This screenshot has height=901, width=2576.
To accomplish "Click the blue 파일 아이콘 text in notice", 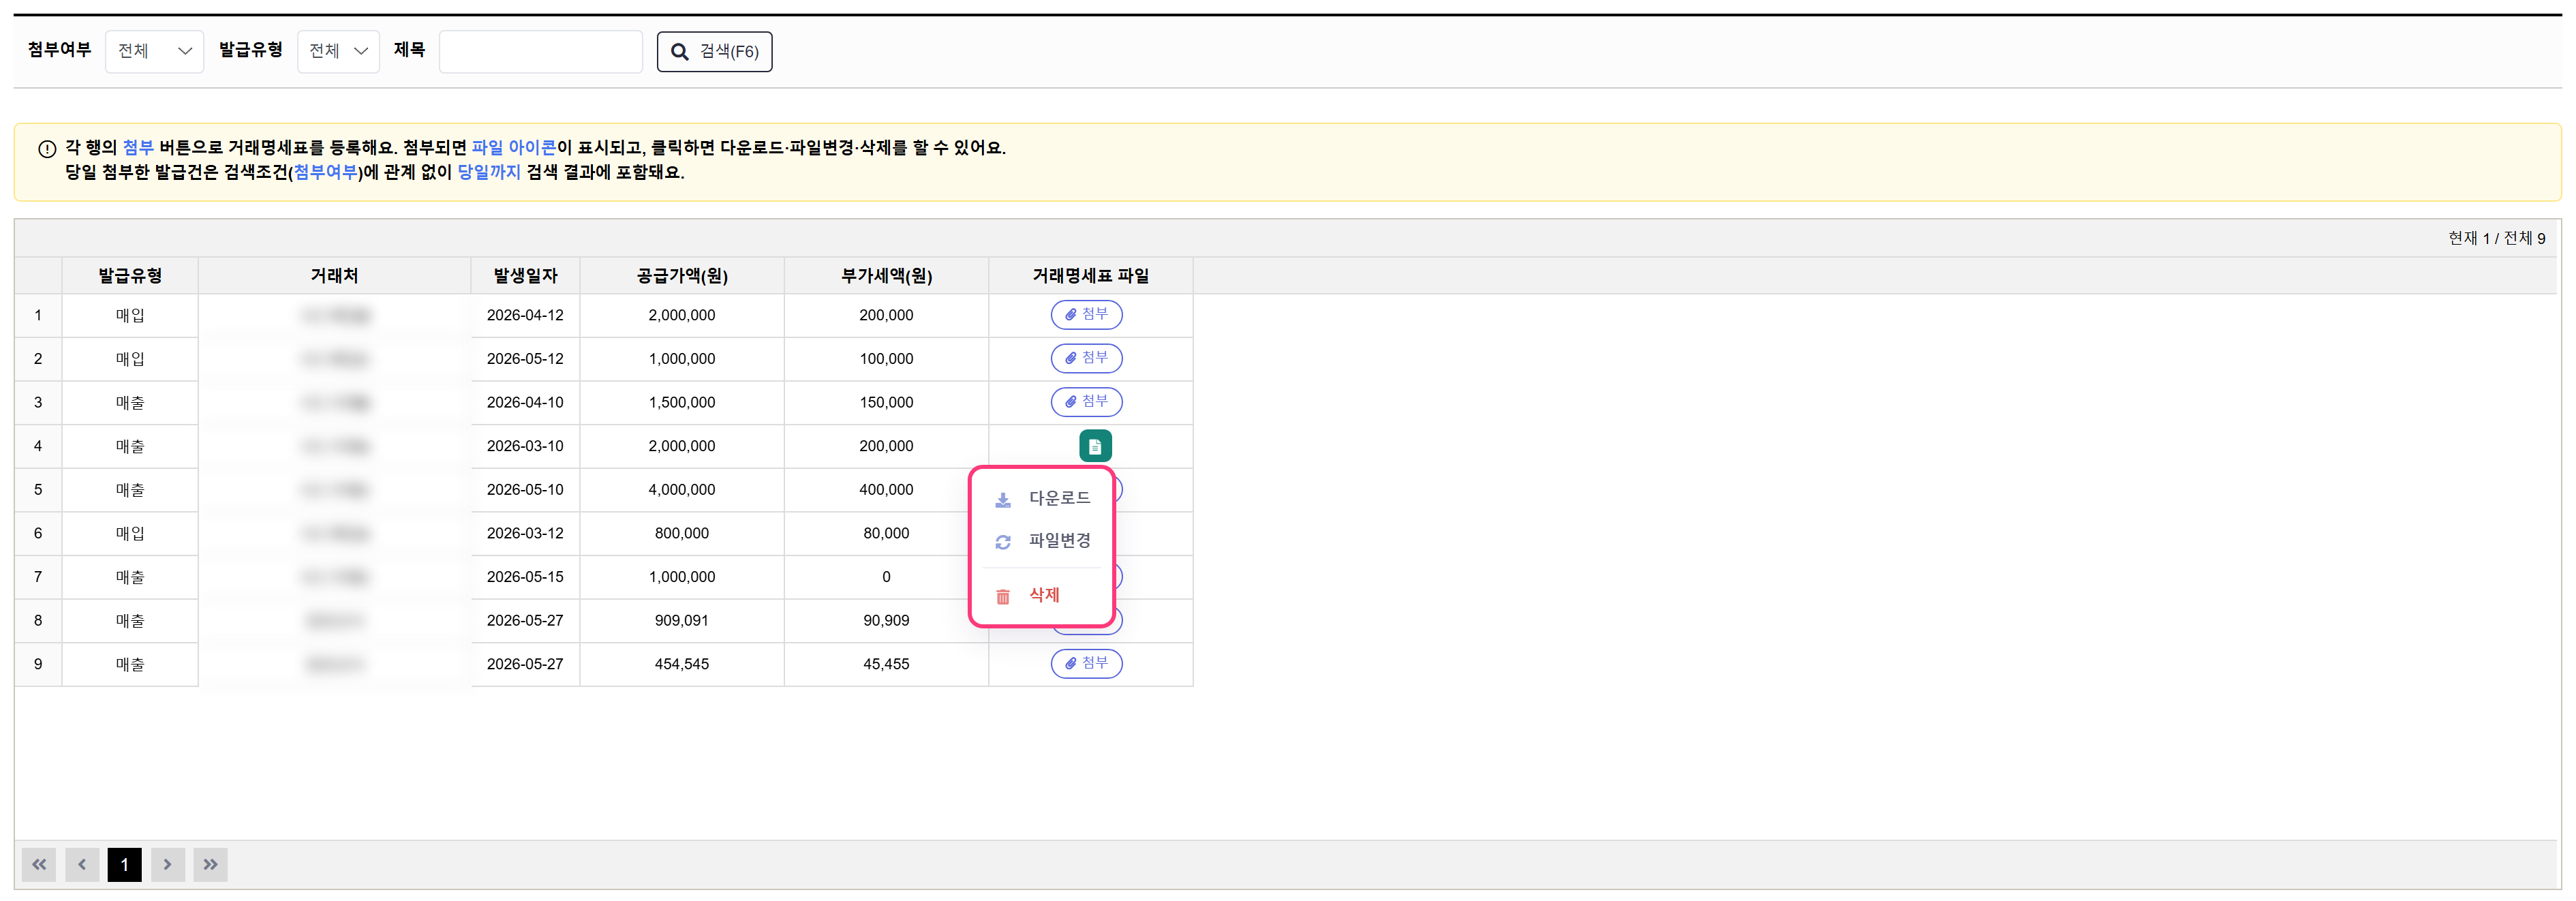I will tap(513, 148).
